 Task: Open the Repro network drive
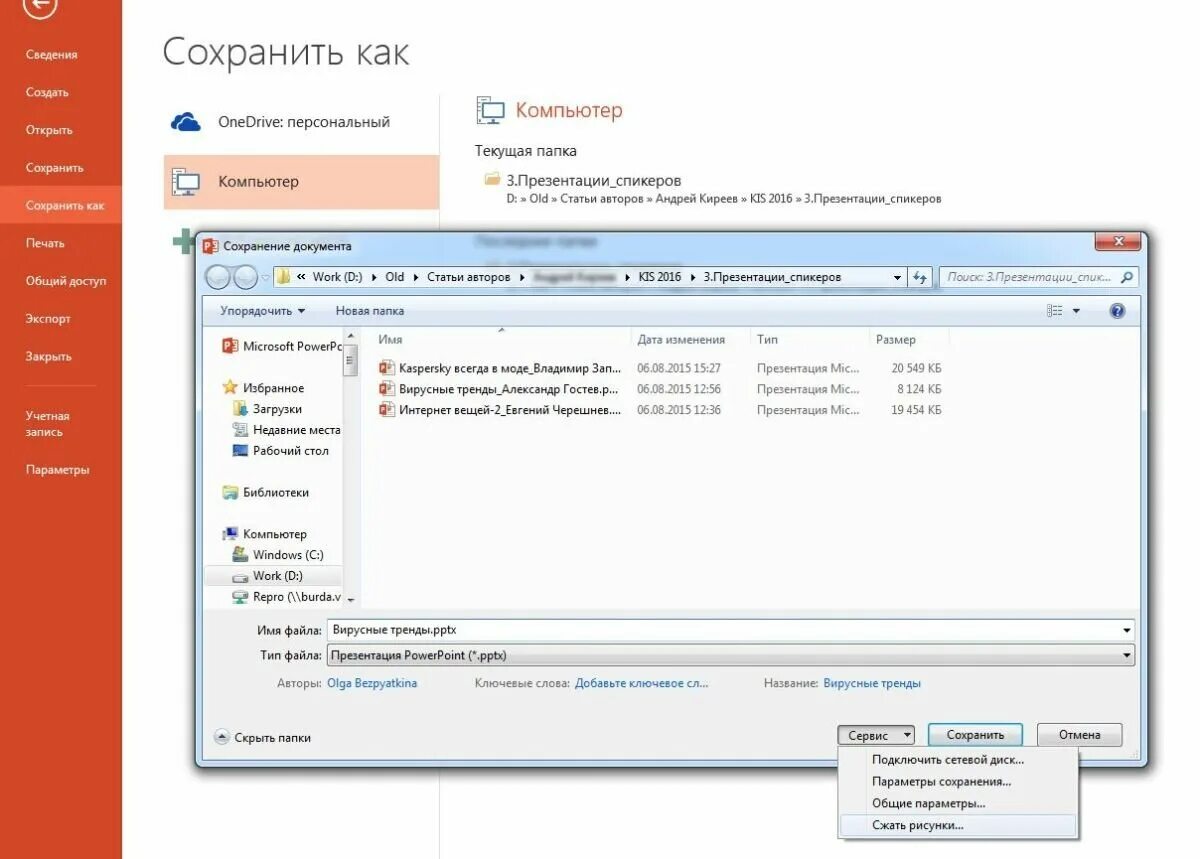(287, 597)
